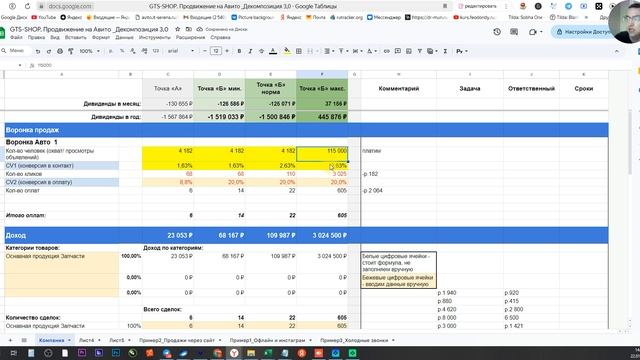
Task: Open the Компания tab dropdown arrow
Action: pyautogui.click(x=69, y=340)
